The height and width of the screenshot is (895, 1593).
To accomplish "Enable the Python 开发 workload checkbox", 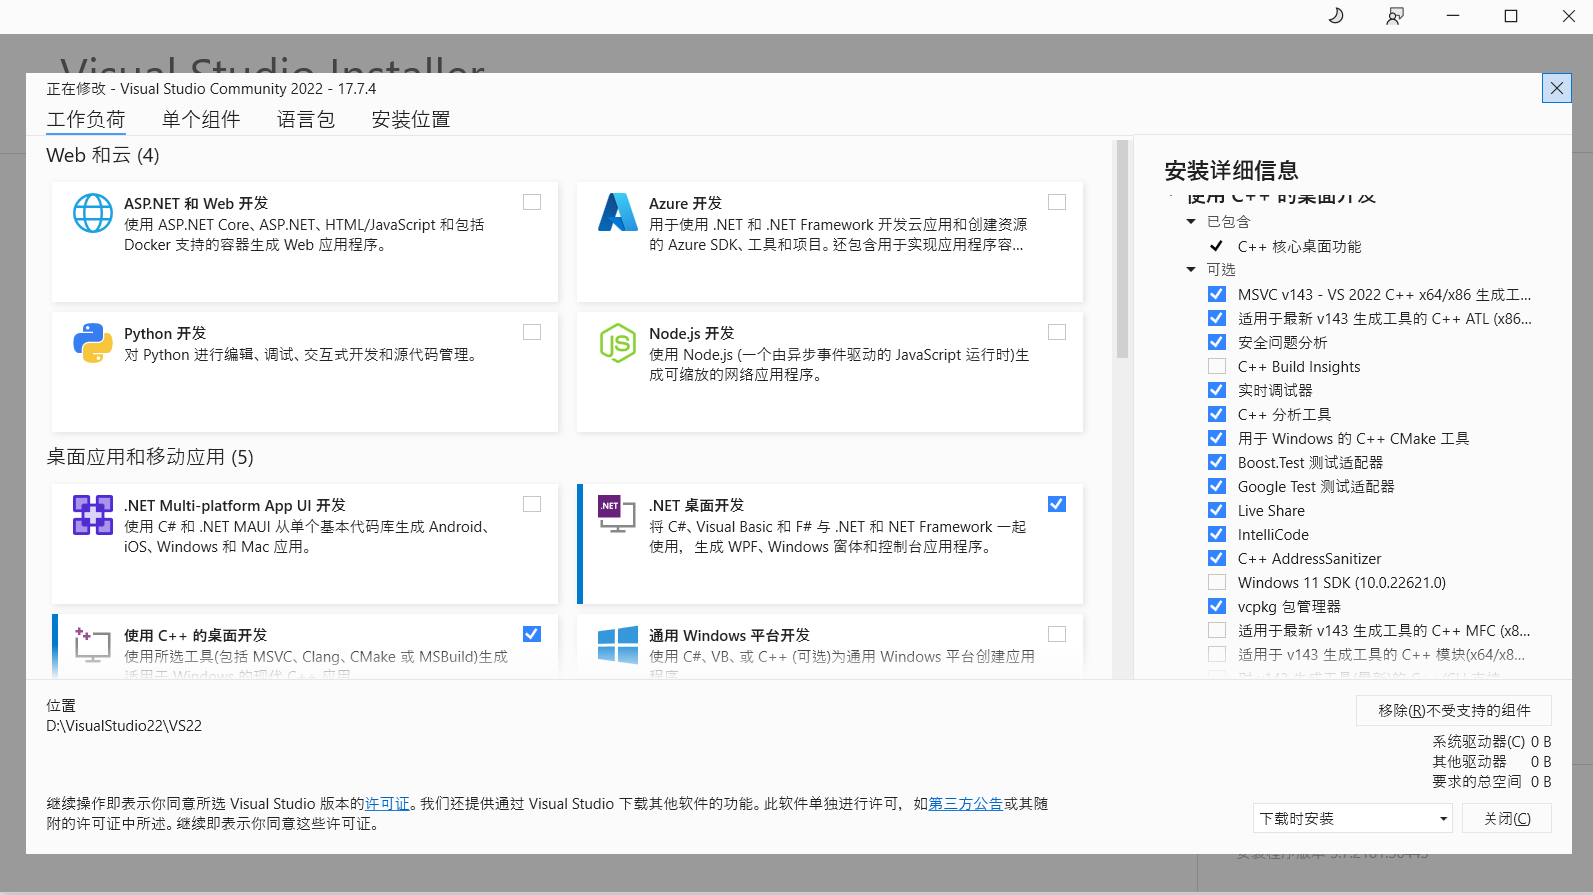I will (x=532, y=332).
